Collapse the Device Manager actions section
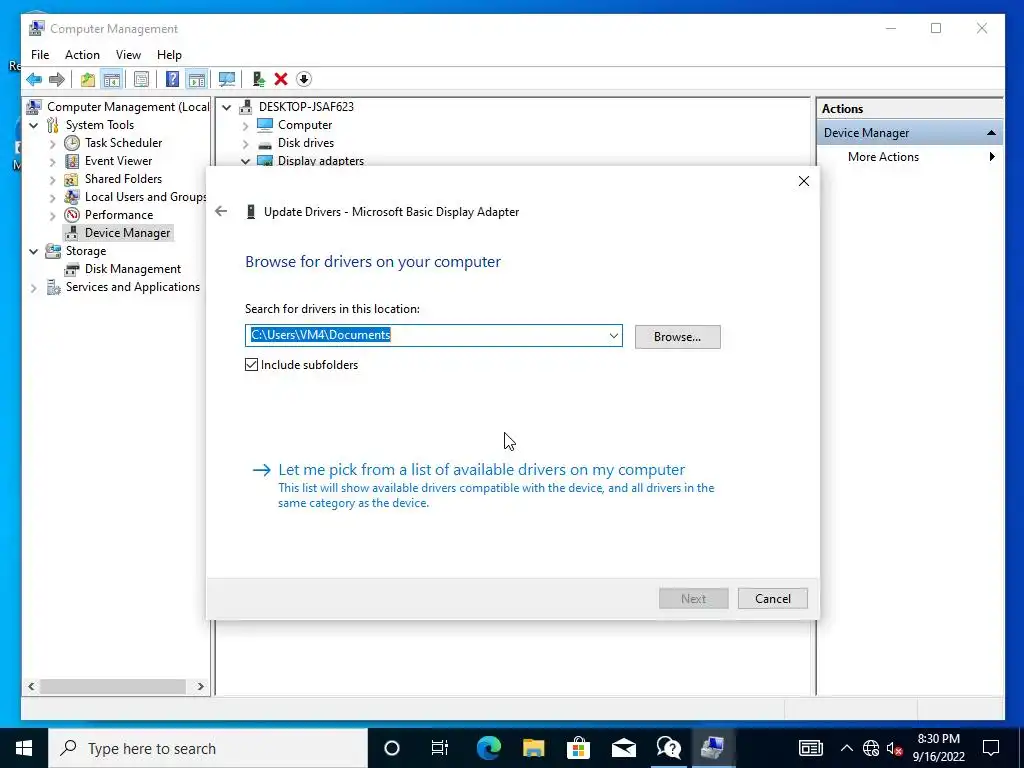 point(991,133)
